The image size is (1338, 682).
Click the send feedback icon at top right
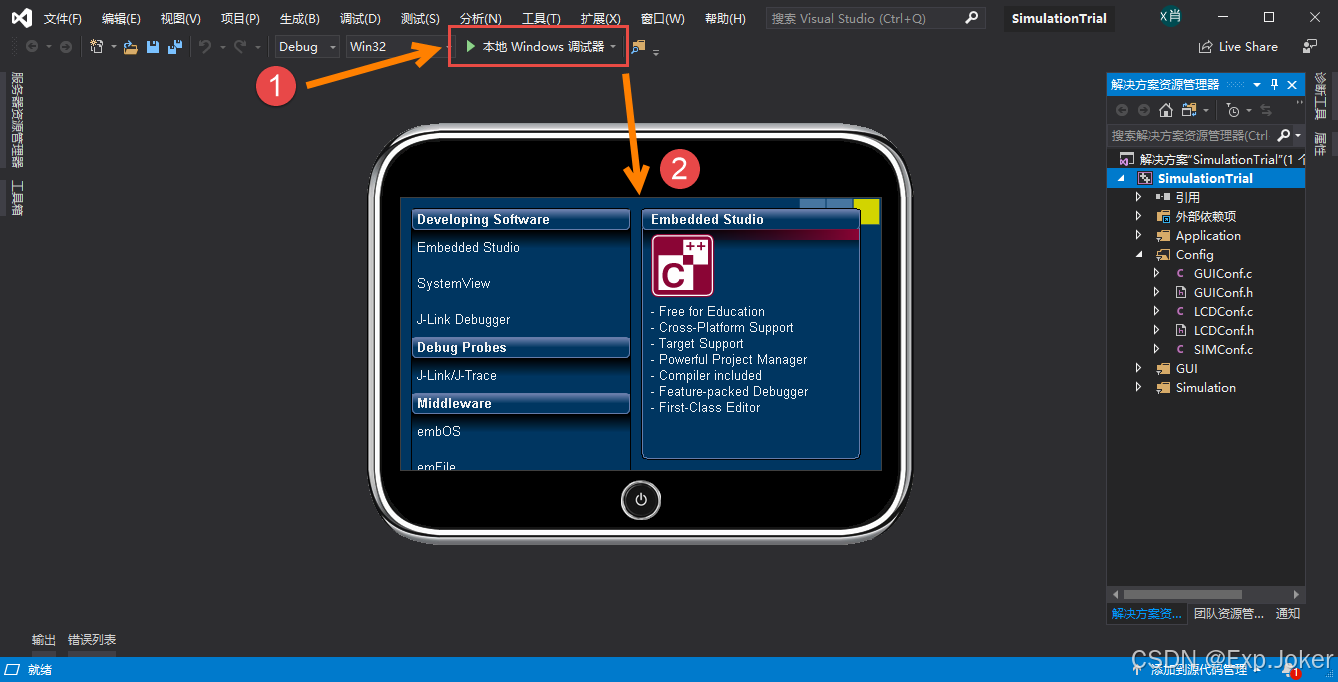[x=1310, y=47]
